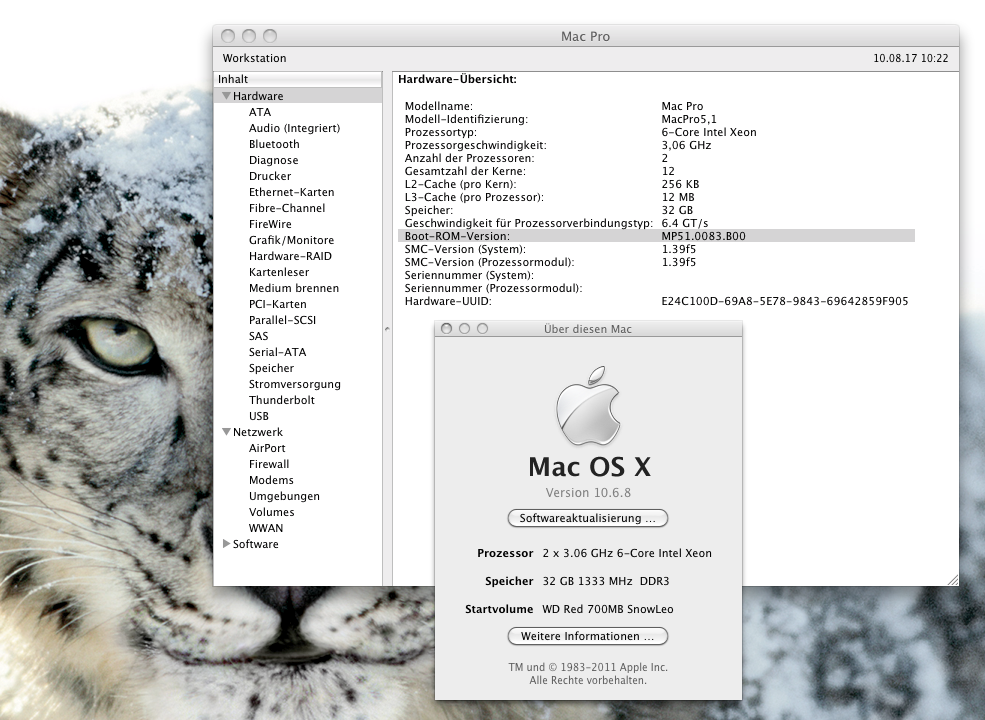Viewport: 985px width, 720px height.
Task: Expand the Software section triangle
Action: pos(226,544)
